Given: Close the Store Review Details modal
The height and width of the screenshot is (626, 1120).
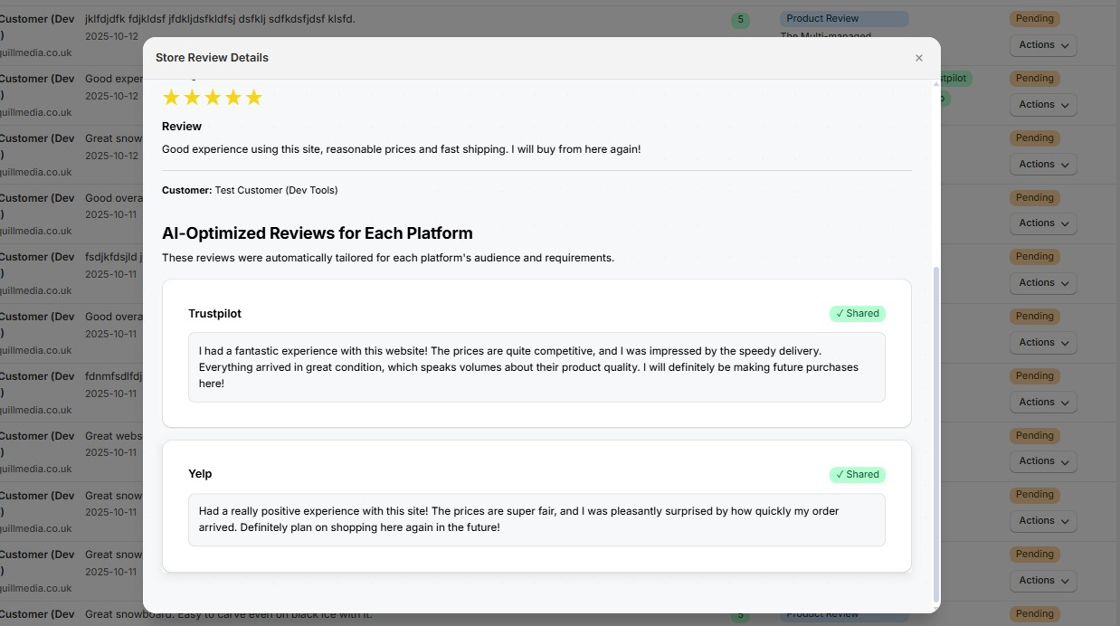Looking at the screenshot, I should [919, 57].
